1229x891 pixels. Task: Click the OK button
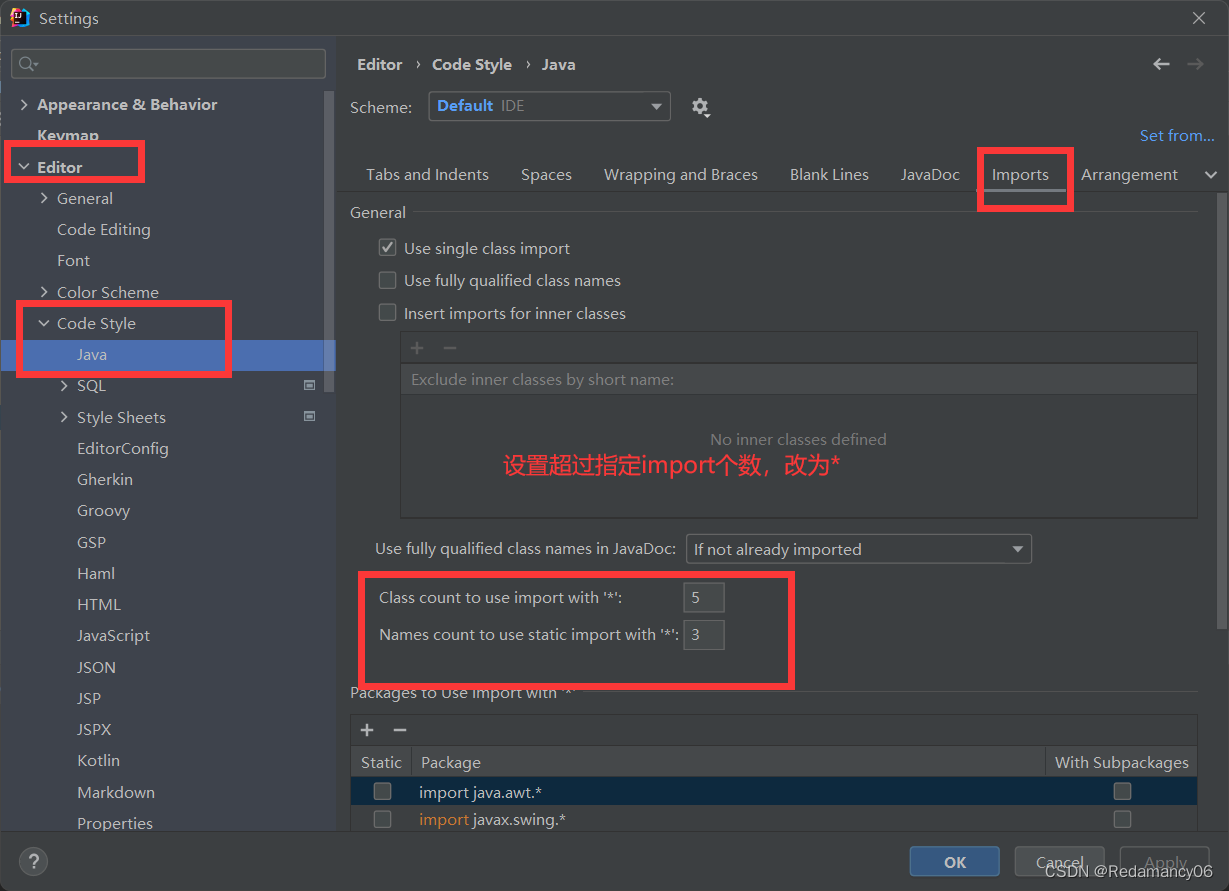tap(955, 862)
